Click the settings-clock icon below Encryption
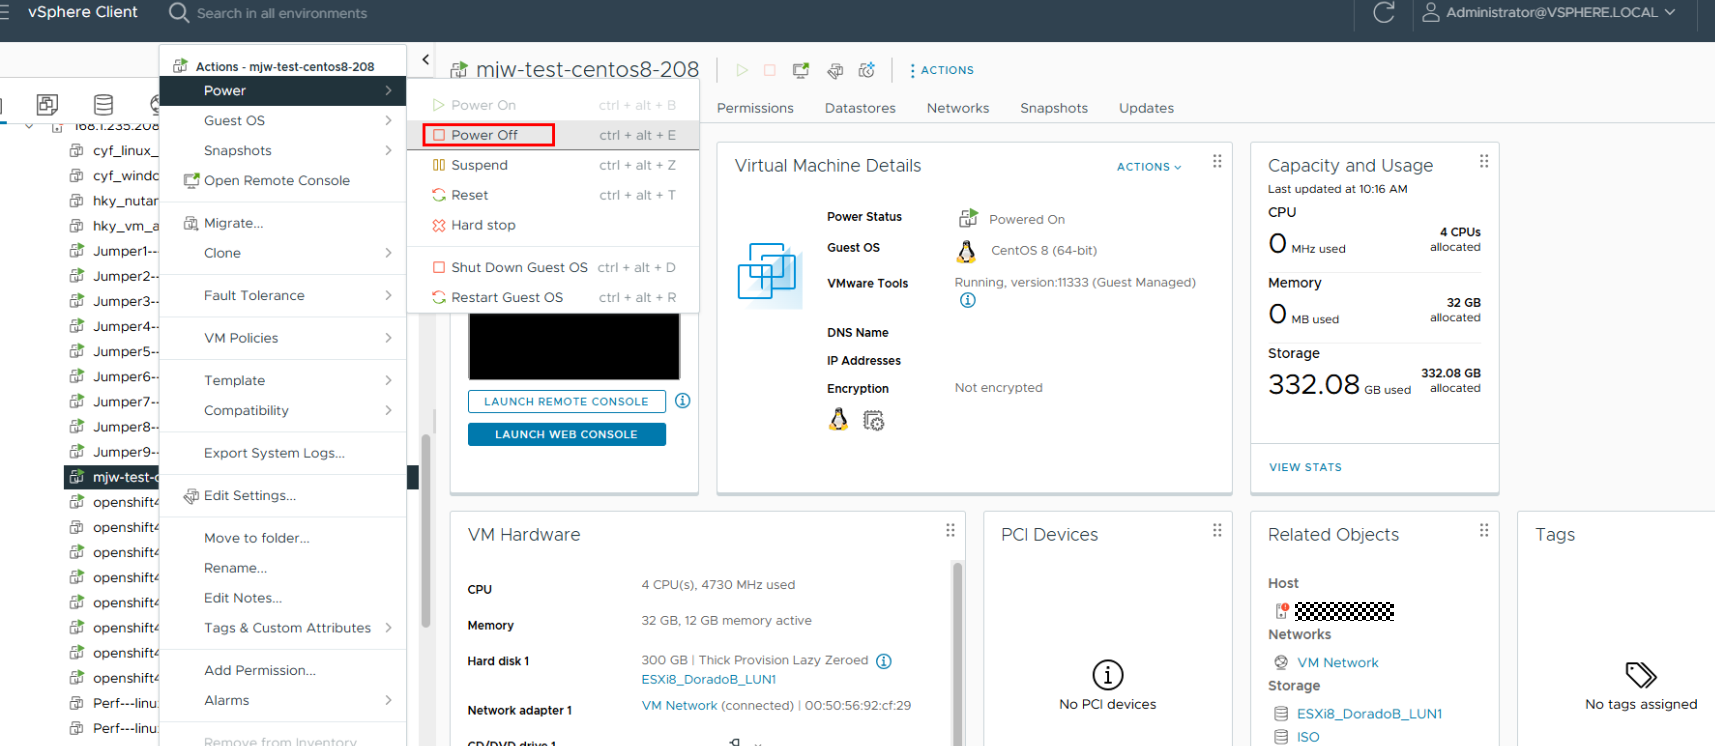 coord(874,421)
